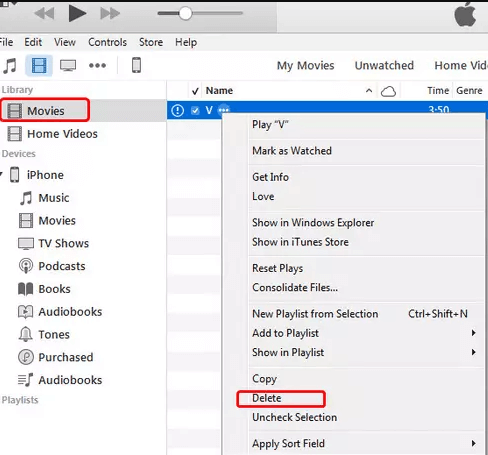Collapse the iPhone device tree
488x455 pixels.
click(x=1, y=174)
